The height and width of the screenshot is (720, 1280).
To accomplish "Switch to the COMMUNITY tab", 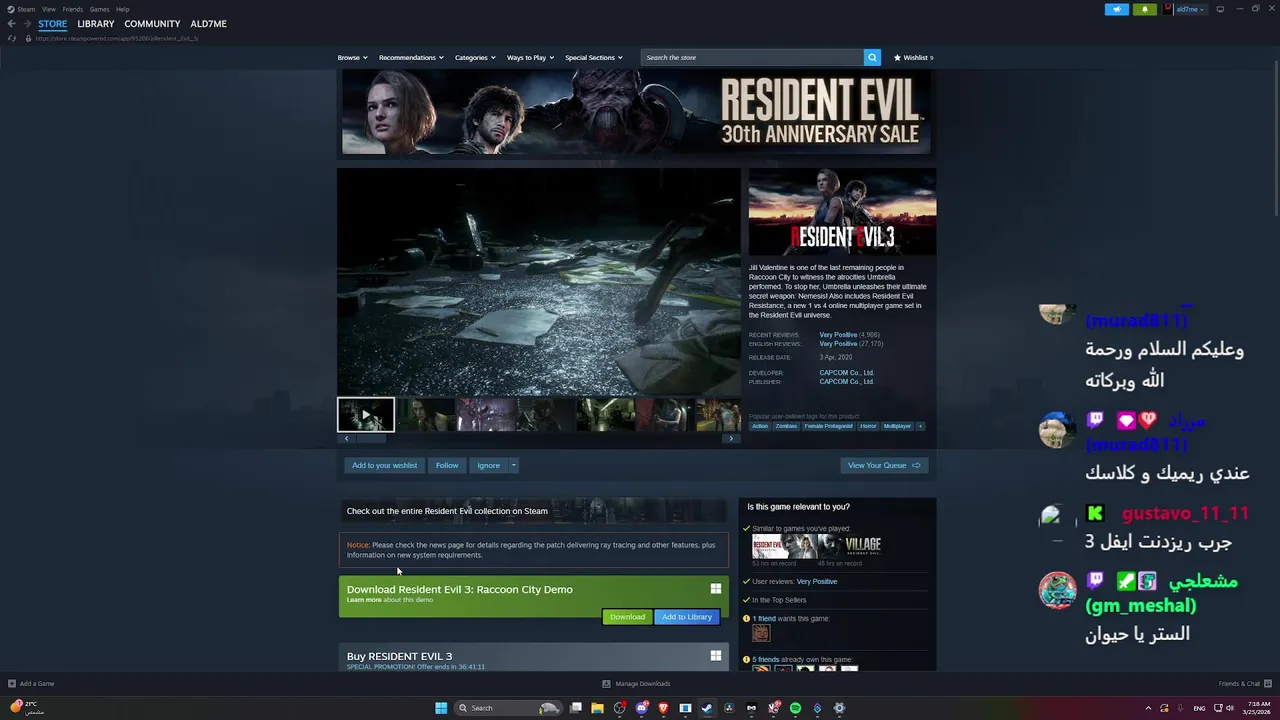I will coord(153,24).
